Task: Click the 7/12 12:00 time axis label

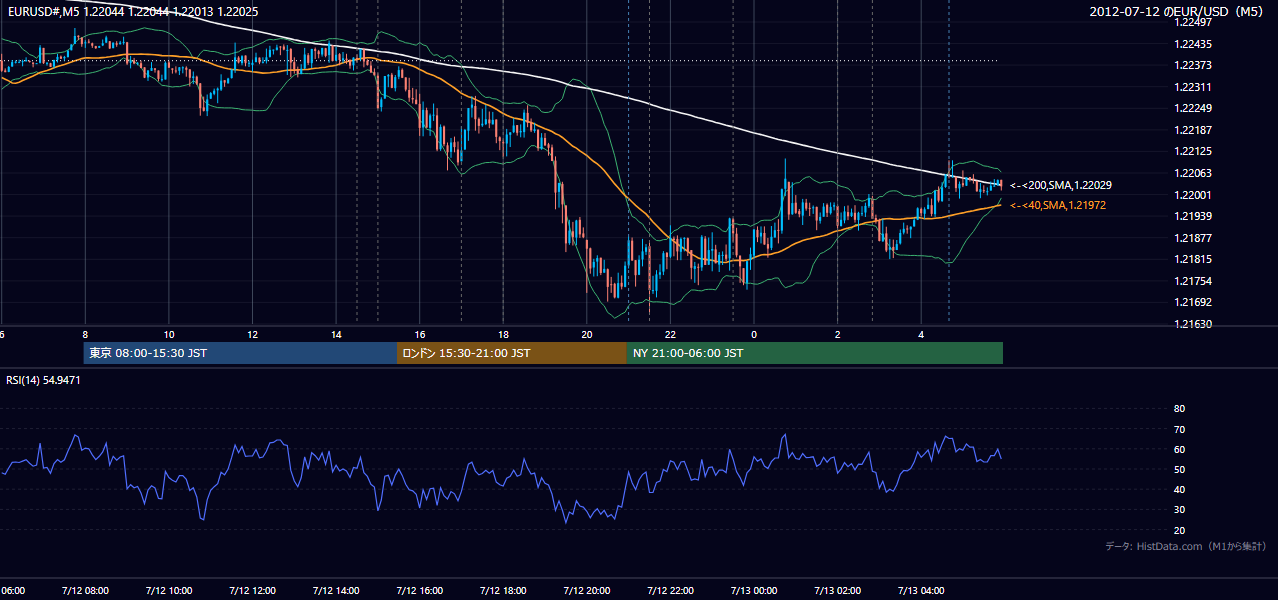Action: 252,590
